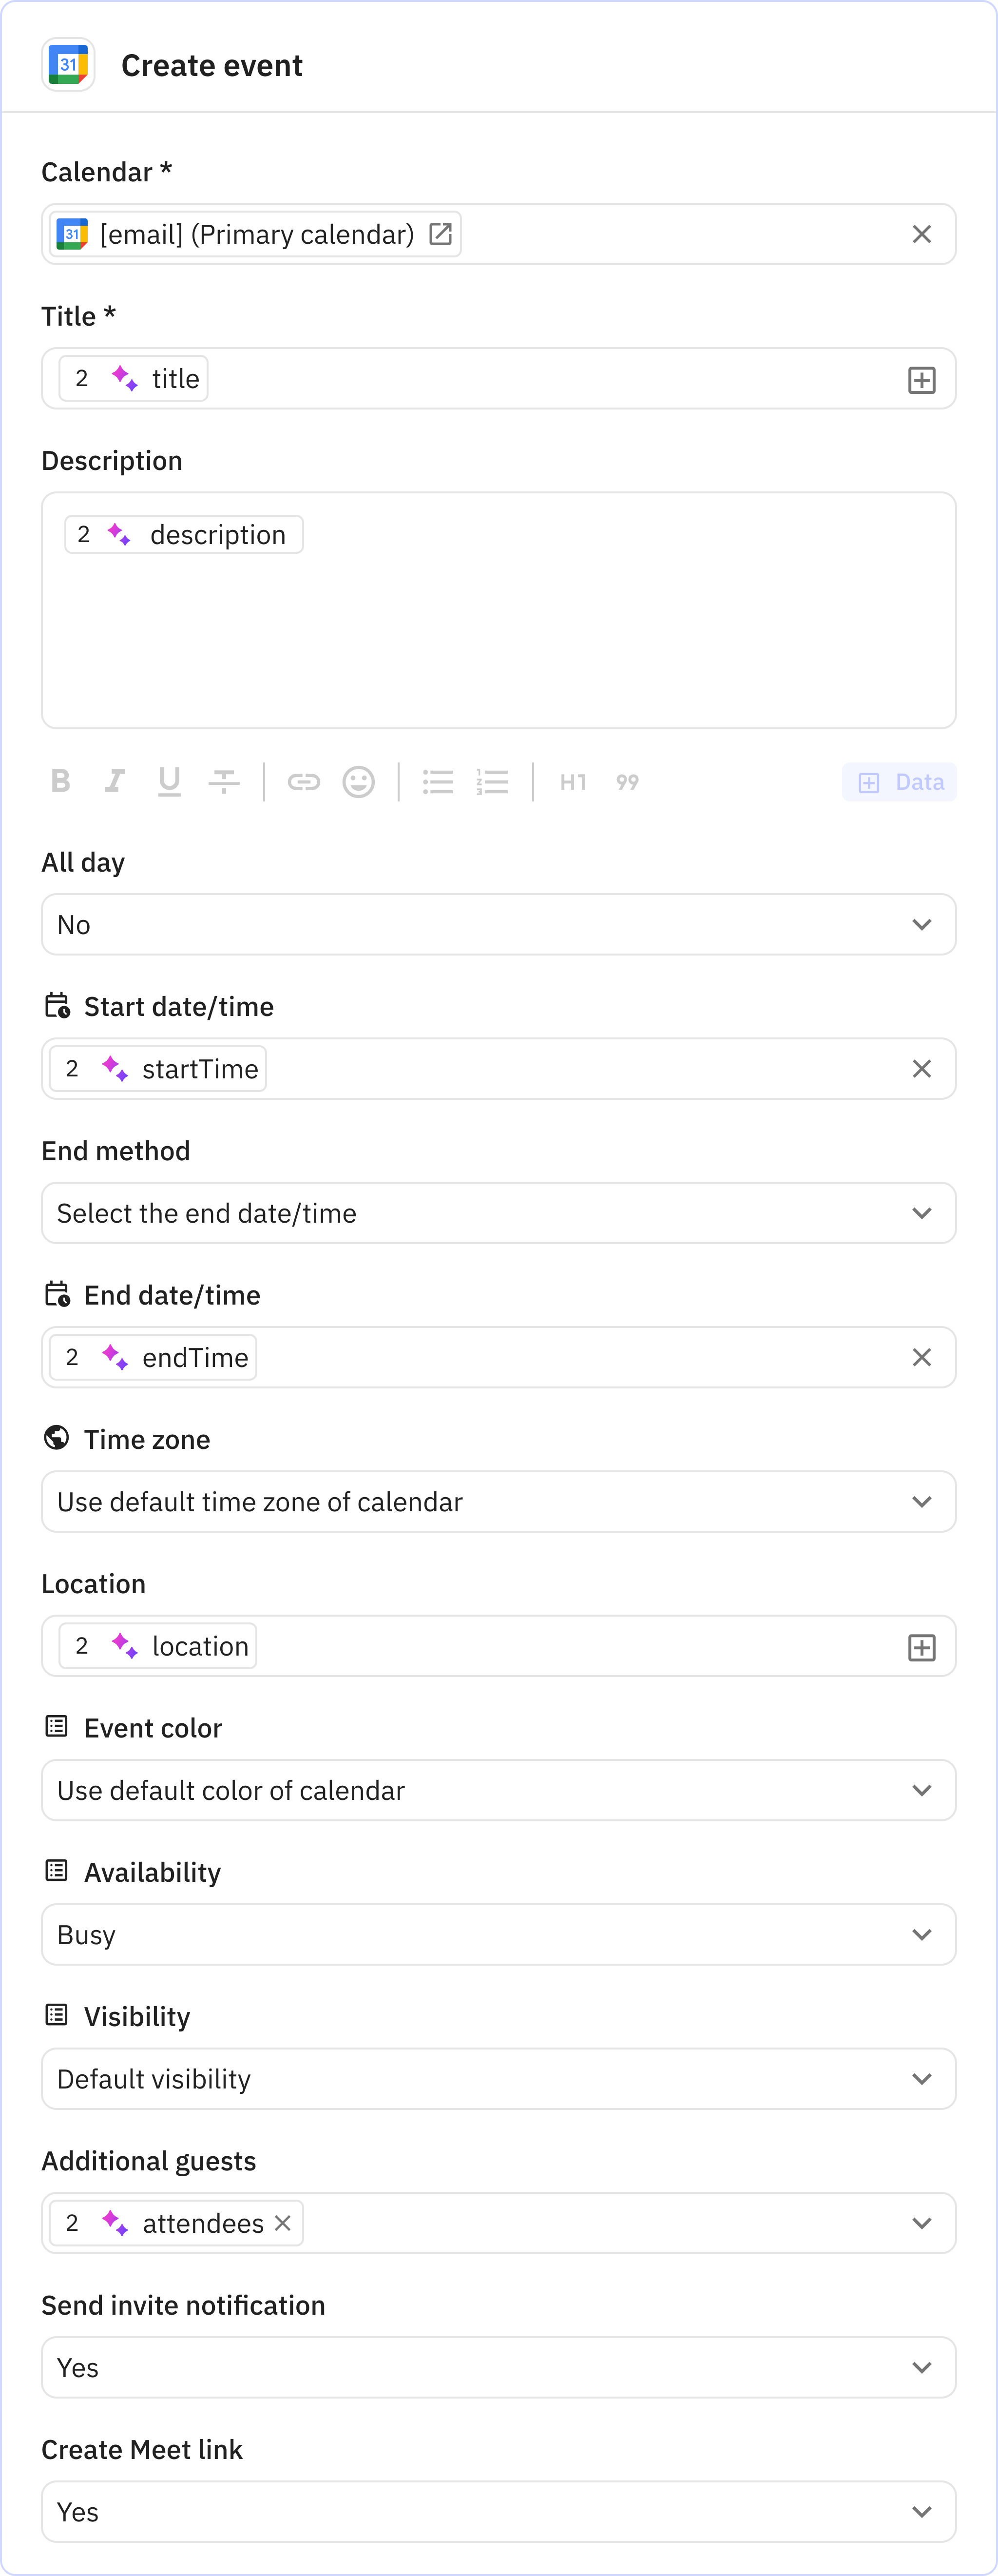Open the All day dropdown
The image size is (998, 2576).
[x=498, y=925]
